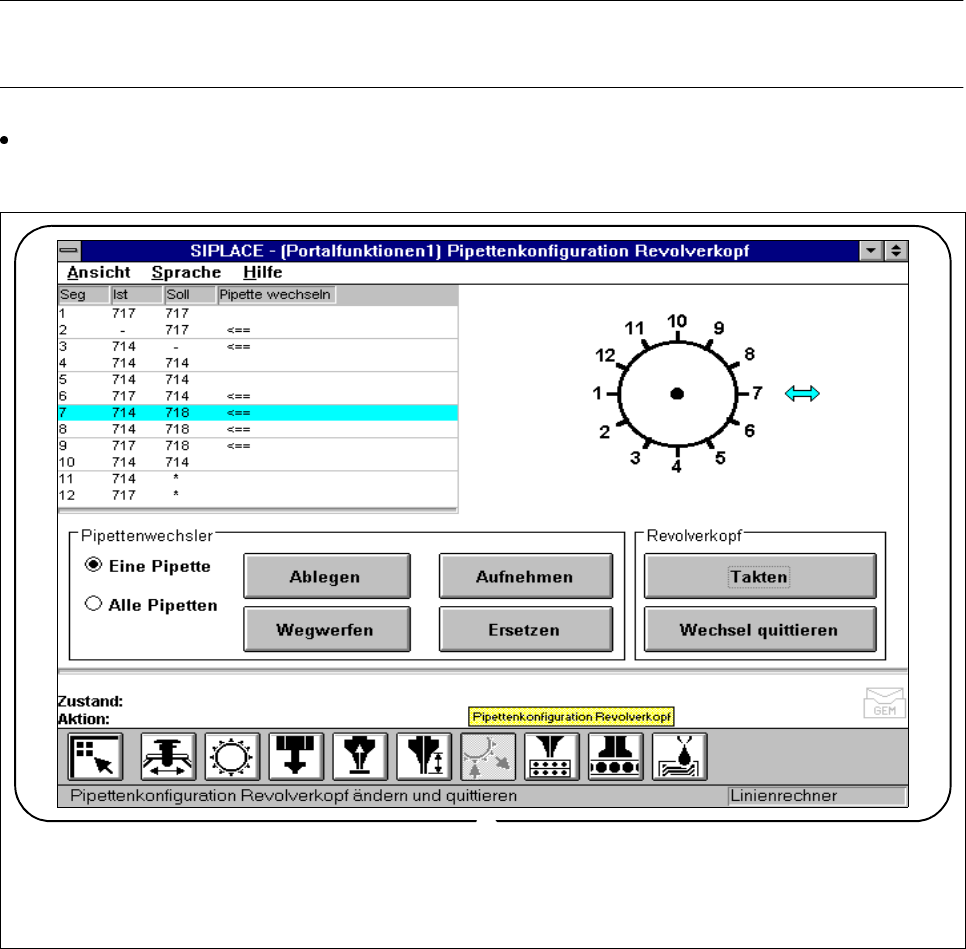This screenshot has width=966, height=949.
Task: Click the Wegwerfen button
Action: [327, 629]
